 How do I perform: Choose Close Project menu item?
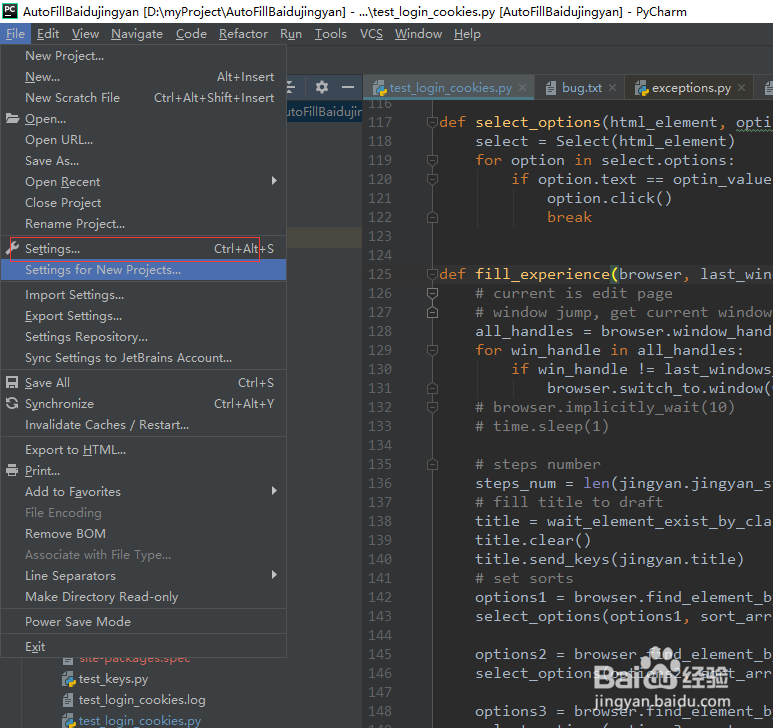143,203
